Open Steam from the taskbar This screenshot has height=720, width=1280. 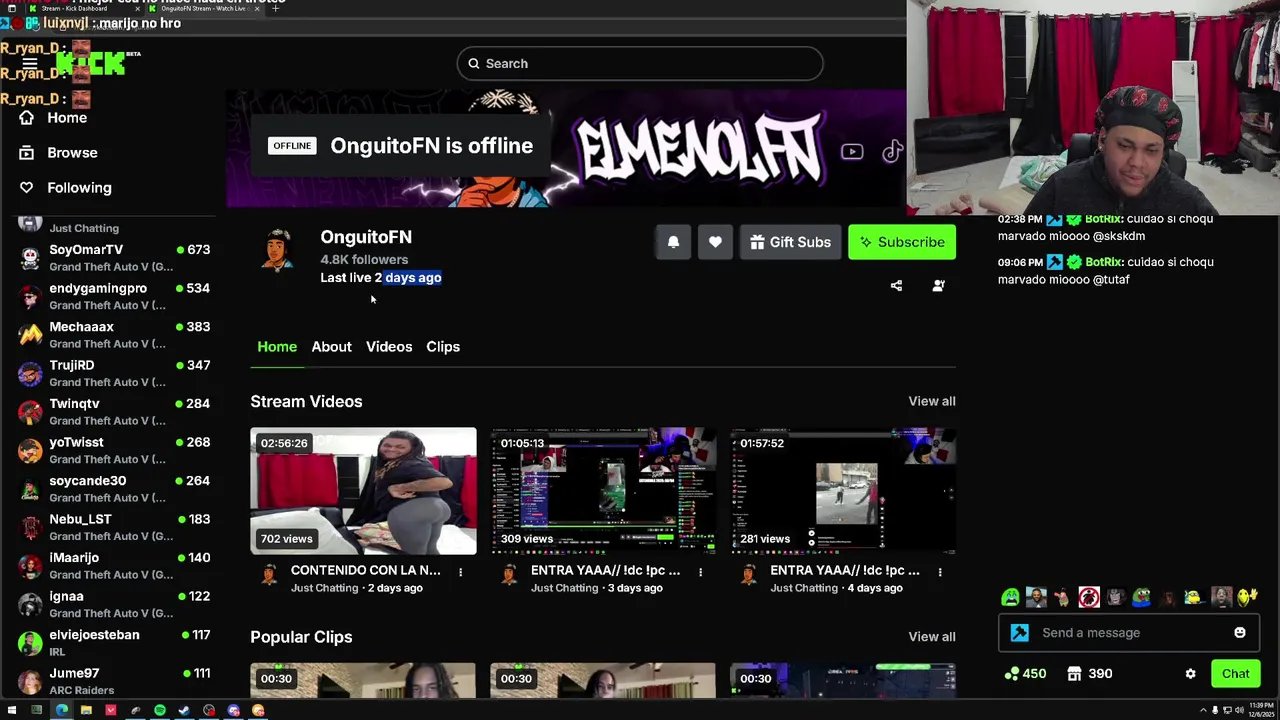coord(184,710)
